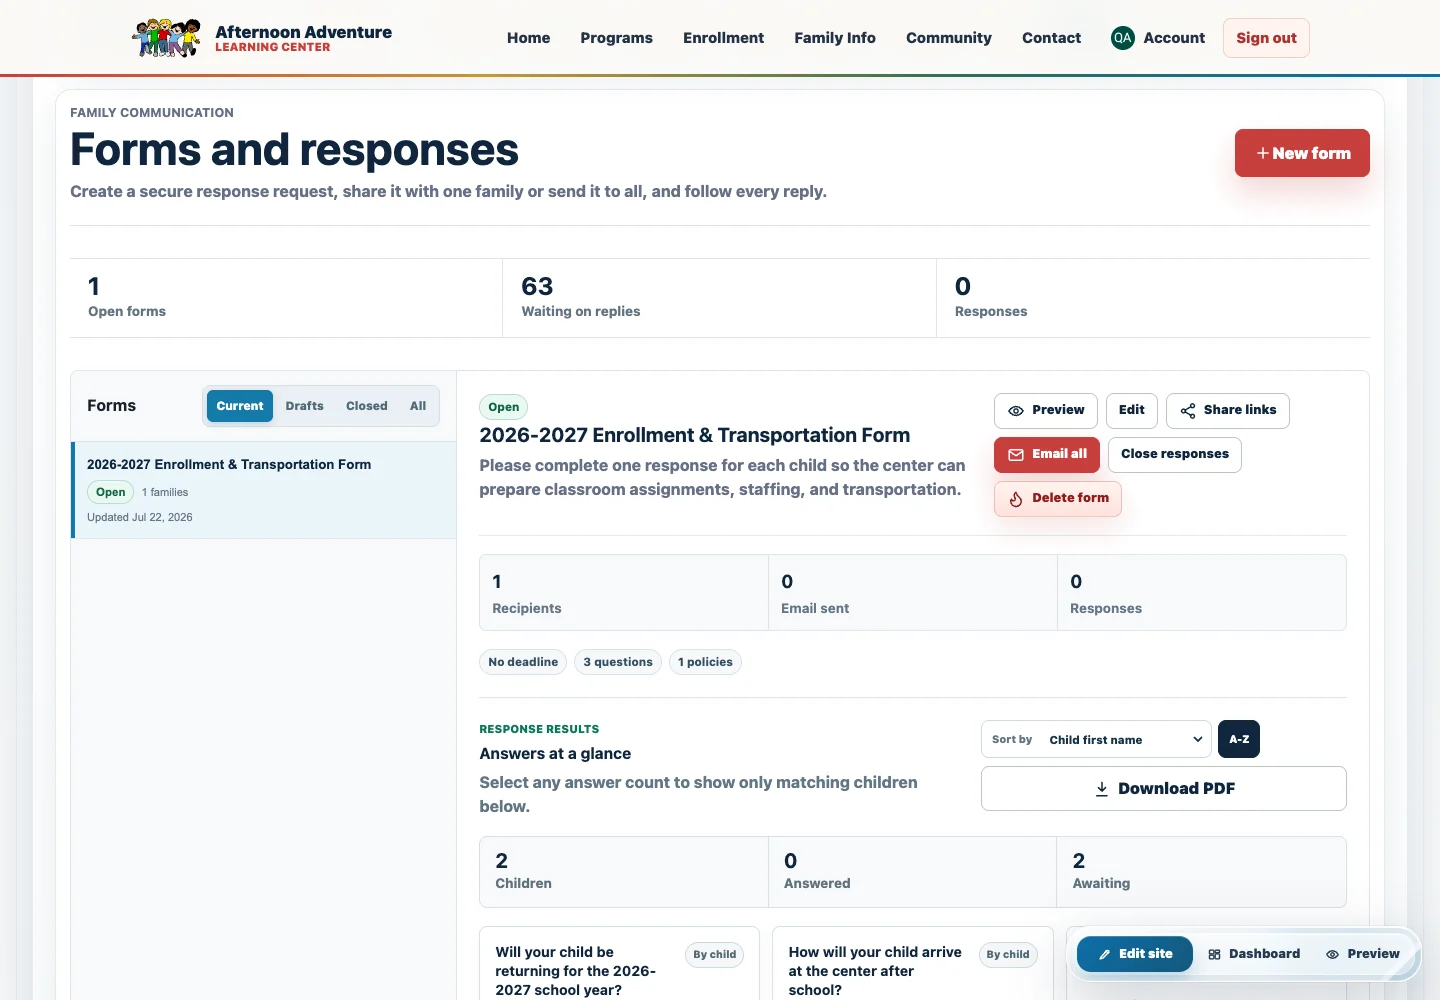Switch to the Current forms tab
This screenshot has width=1440, height=1000.
click(x=240, y=406)
